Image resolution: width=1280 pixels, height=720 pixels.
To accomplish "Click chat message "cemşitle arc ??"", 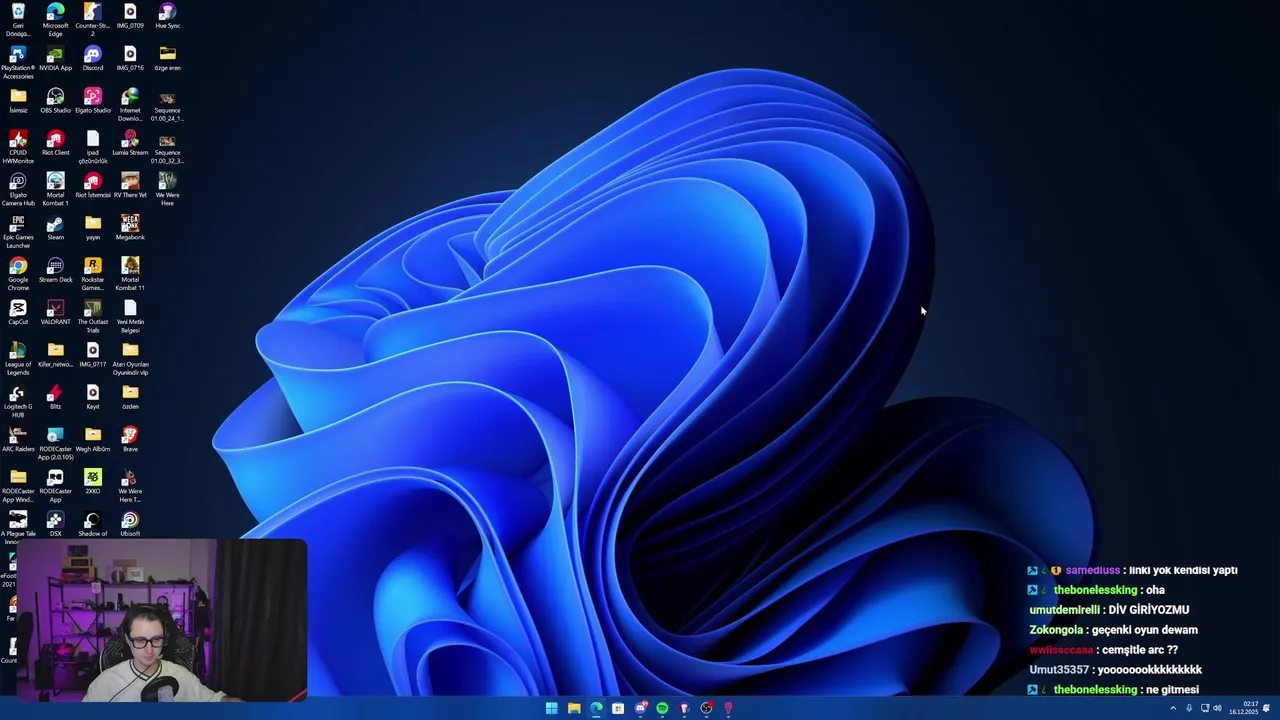I will [1140, 650].
